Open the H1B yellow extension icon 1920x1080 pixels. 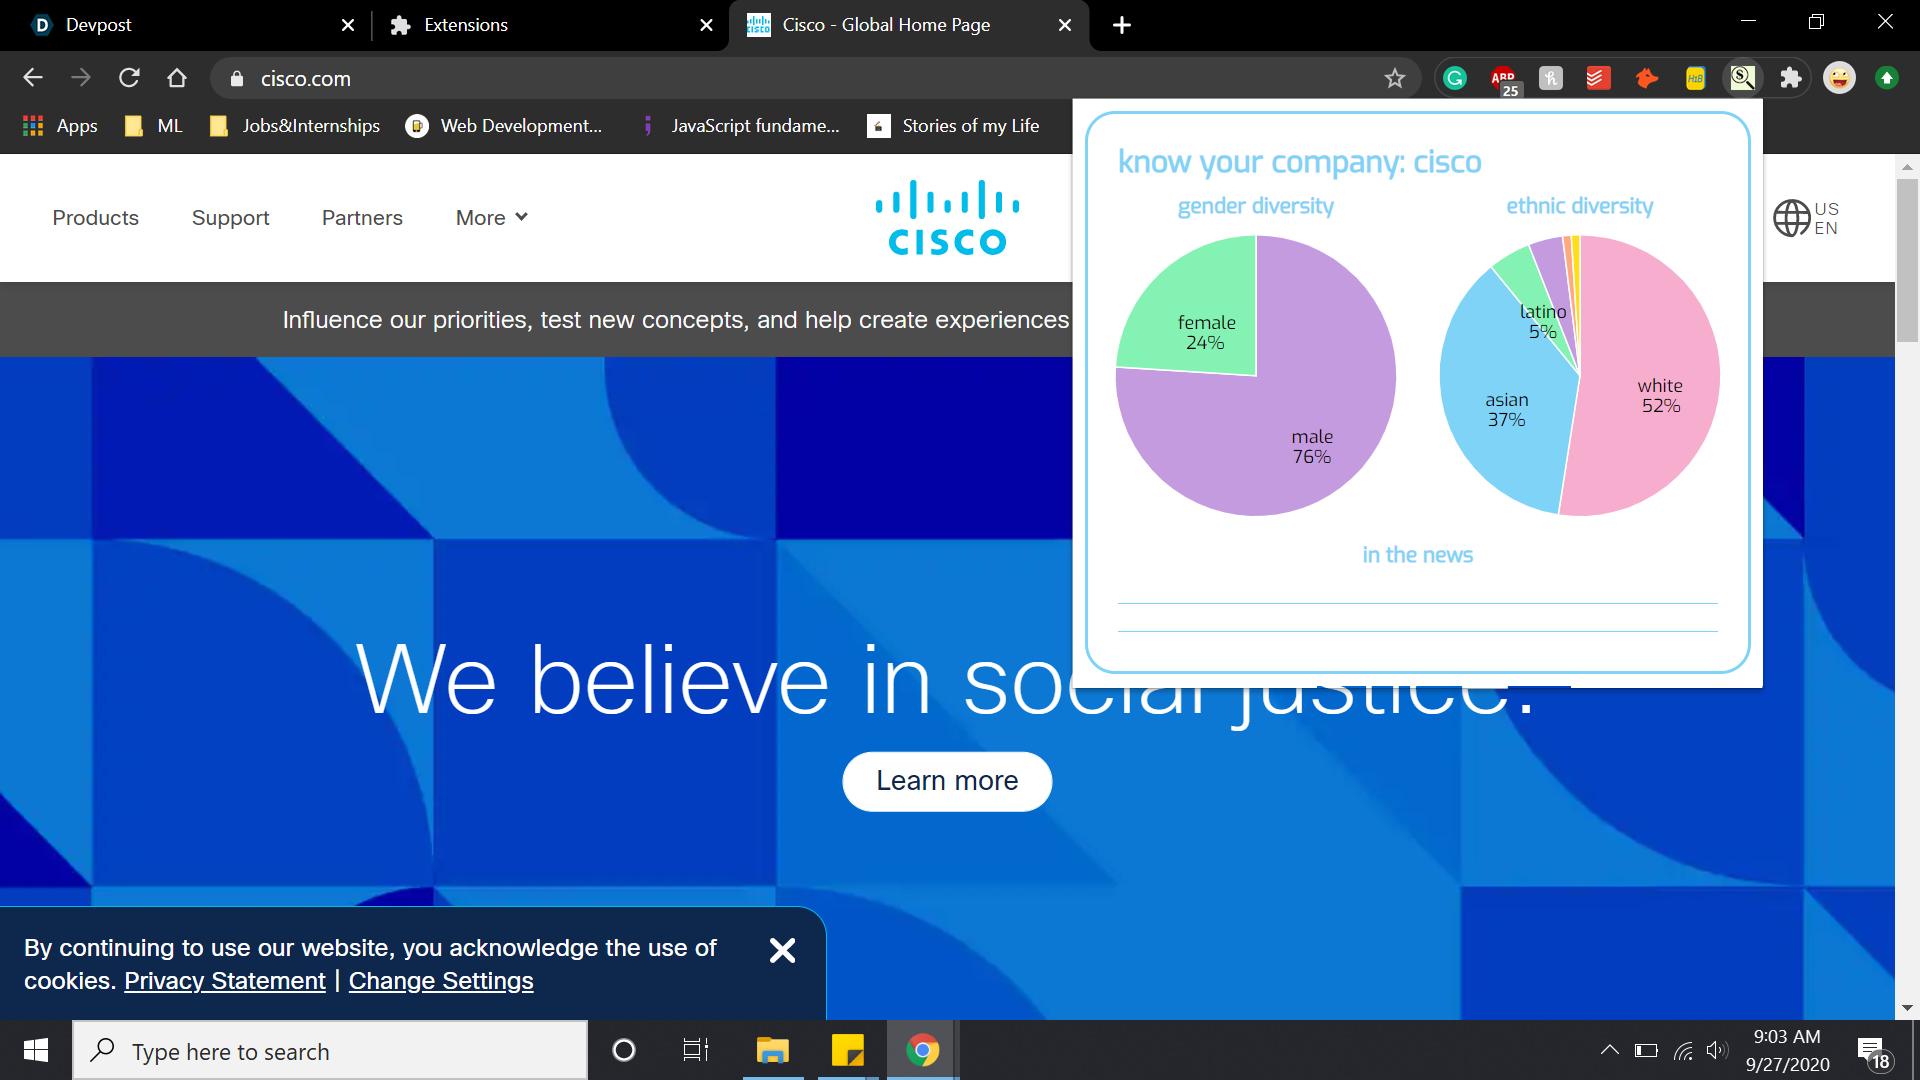pyautogui.click(x=1695, y=78)
